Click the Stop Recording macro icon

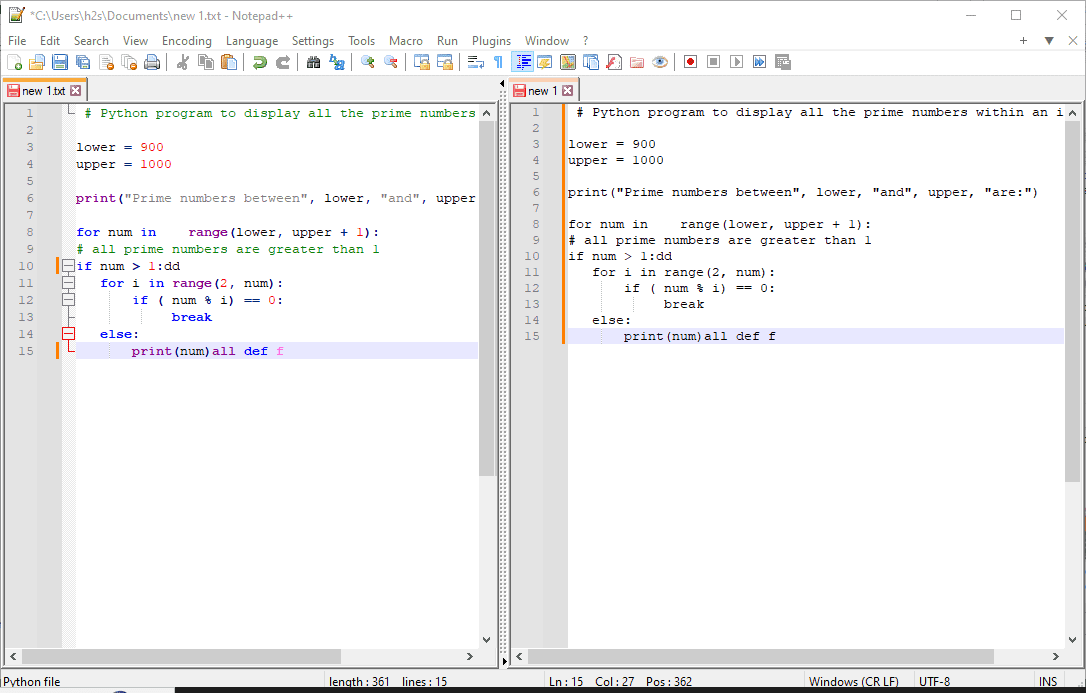click(713, 62)
